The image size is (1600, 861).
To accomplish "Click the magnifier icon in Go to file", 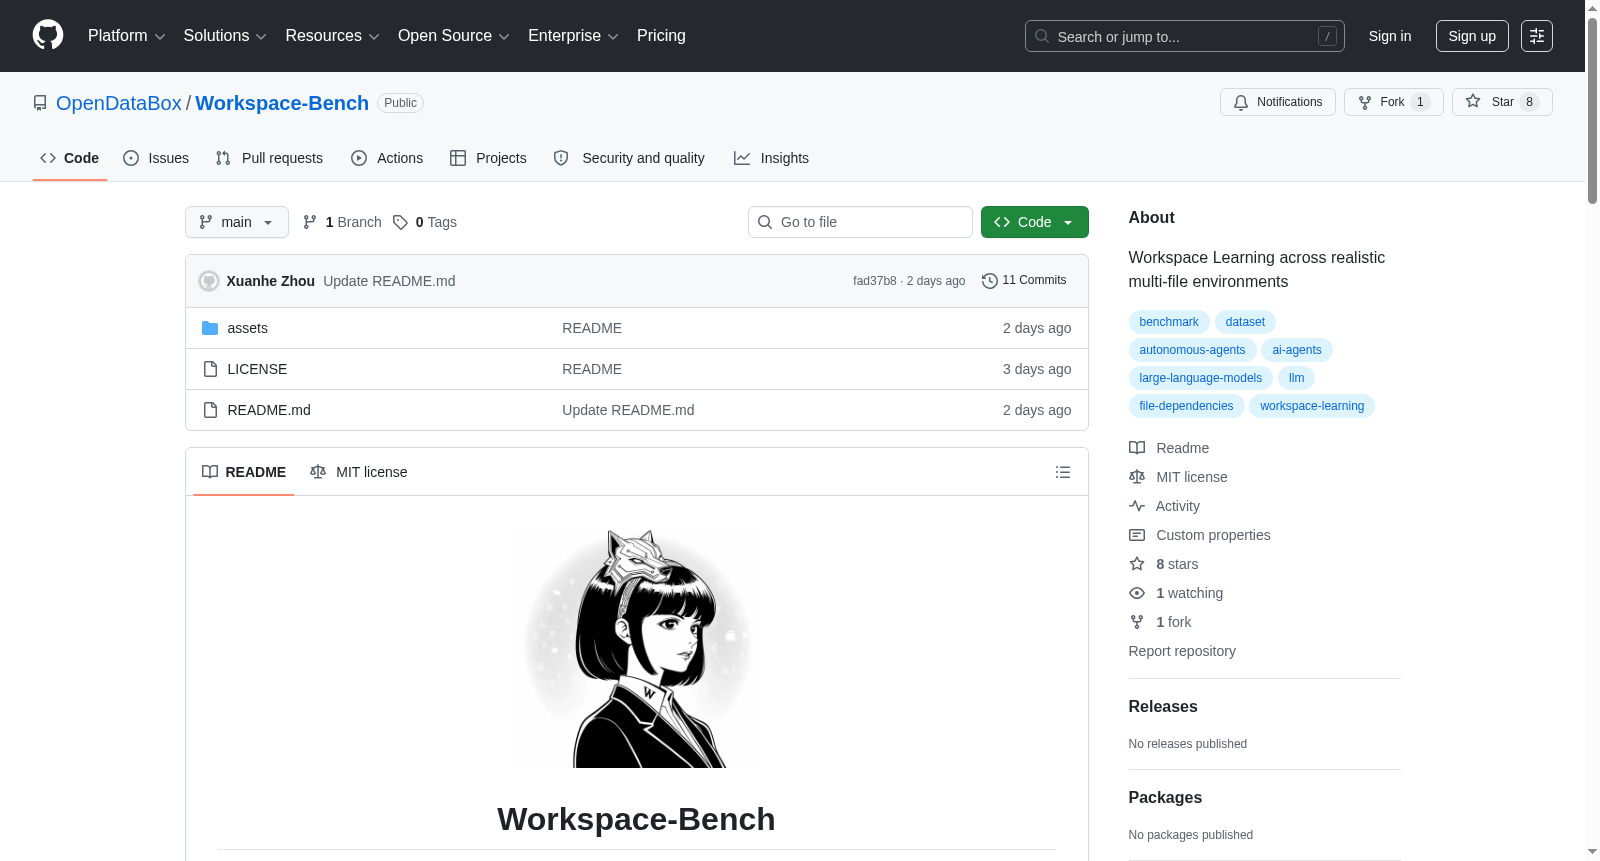I will [765, 222].
